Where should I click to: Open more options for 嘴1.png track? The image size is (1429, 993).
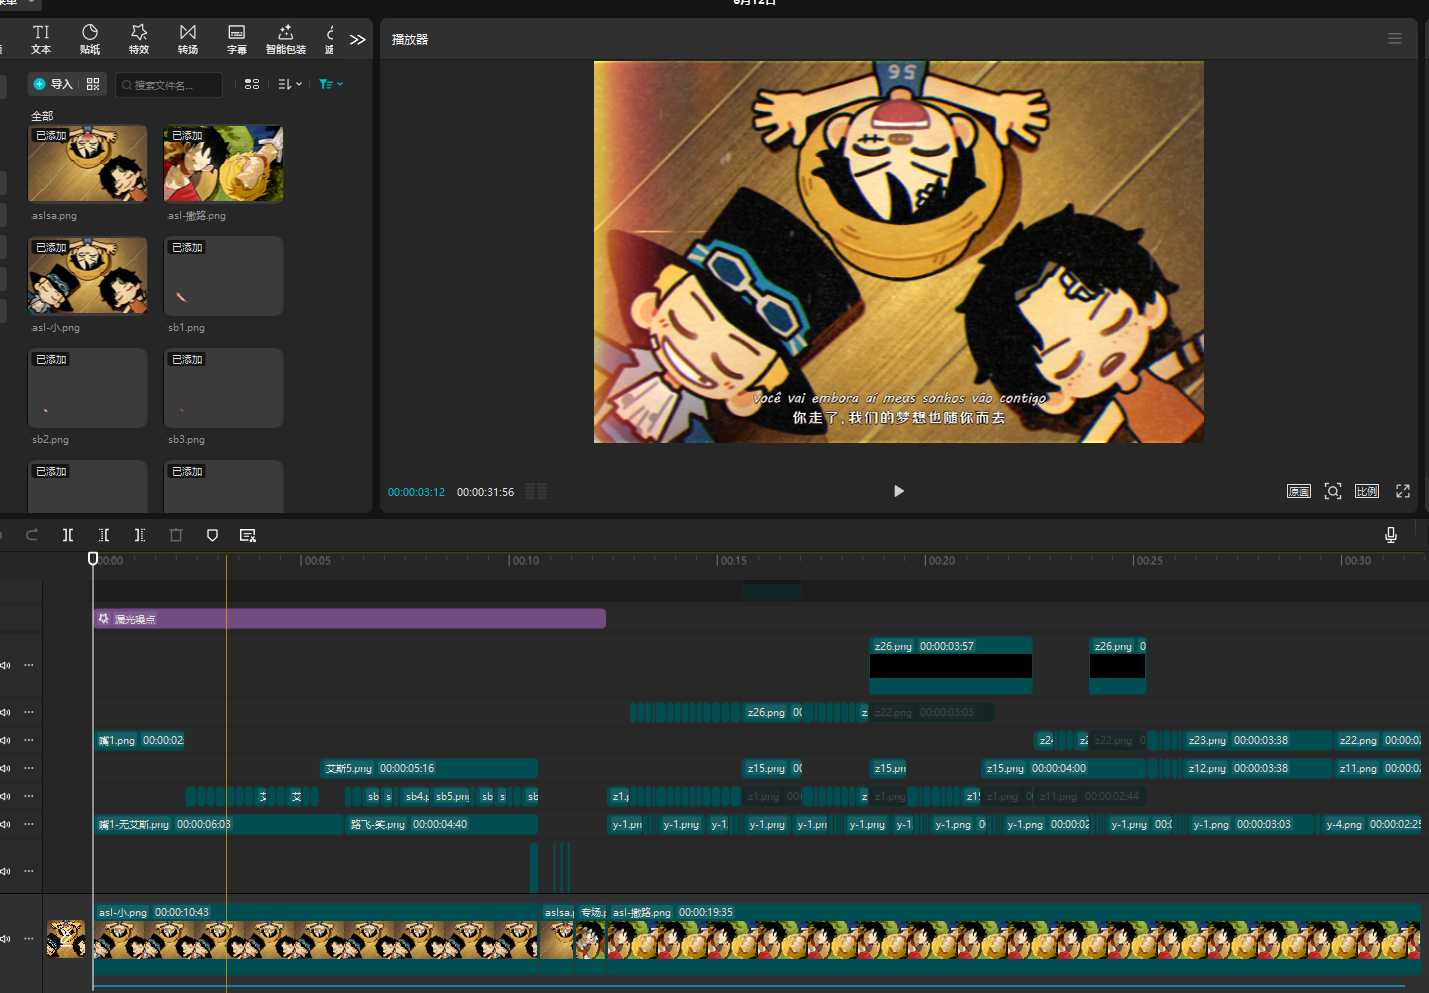point(29,740)
